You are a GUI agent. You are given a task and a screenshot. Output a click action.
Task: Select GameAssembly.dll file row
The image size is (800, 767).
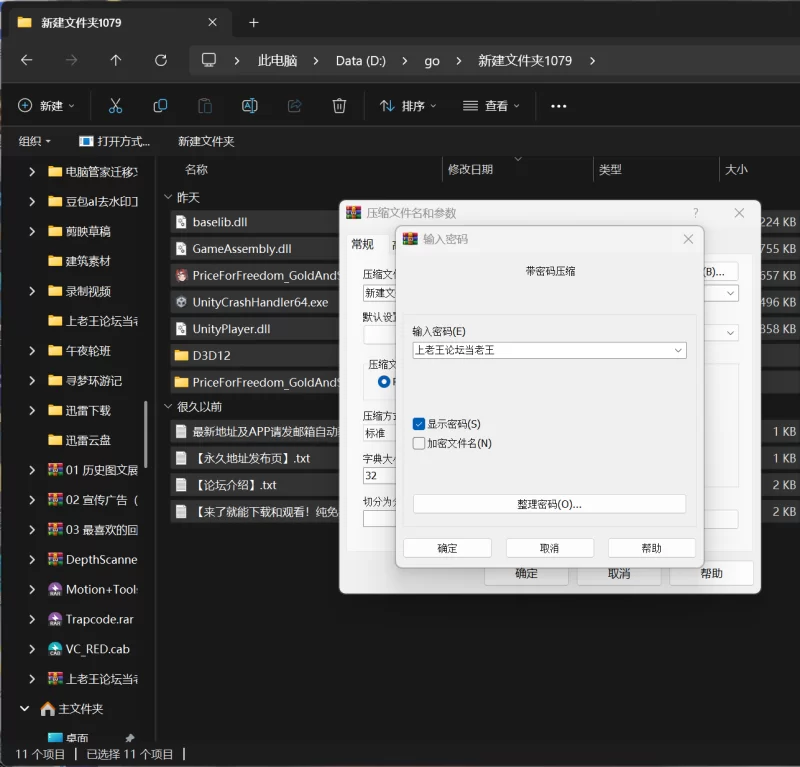point(254,249)
